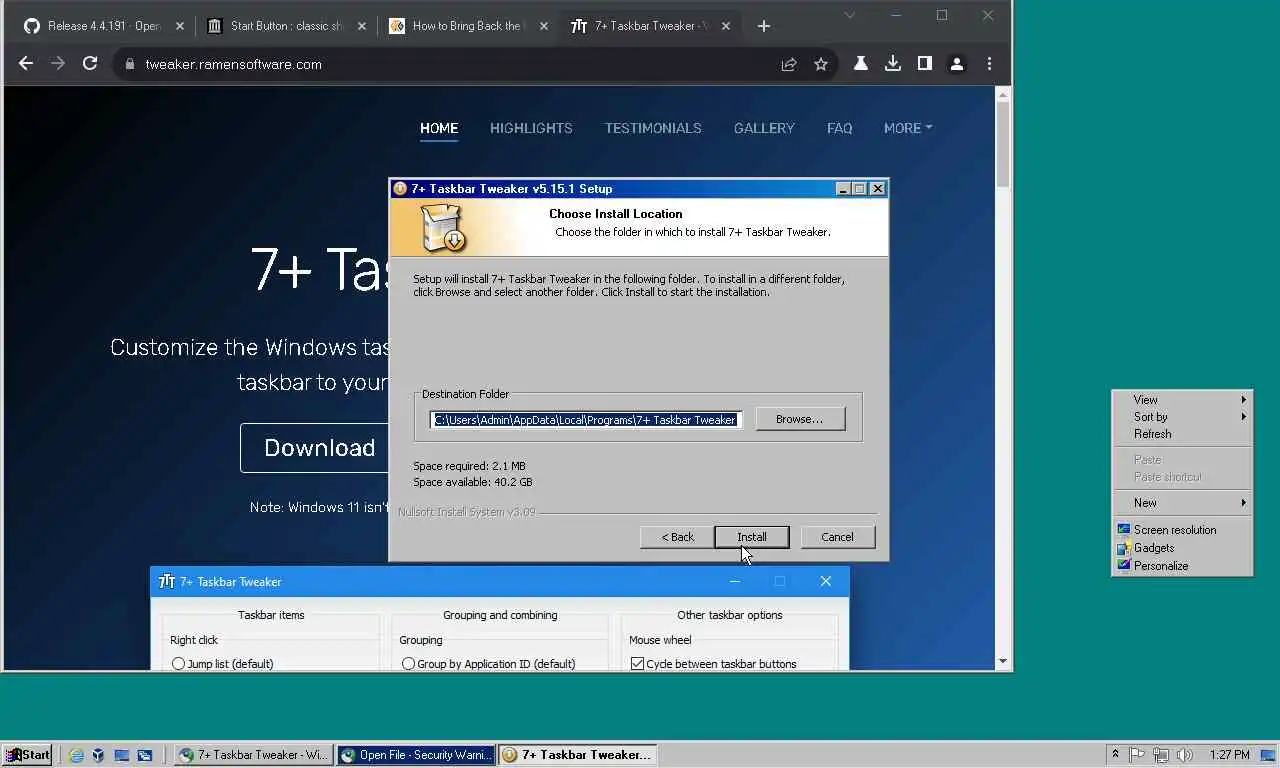Open HIGHLIGHTS in site navigation

point(531,128)
